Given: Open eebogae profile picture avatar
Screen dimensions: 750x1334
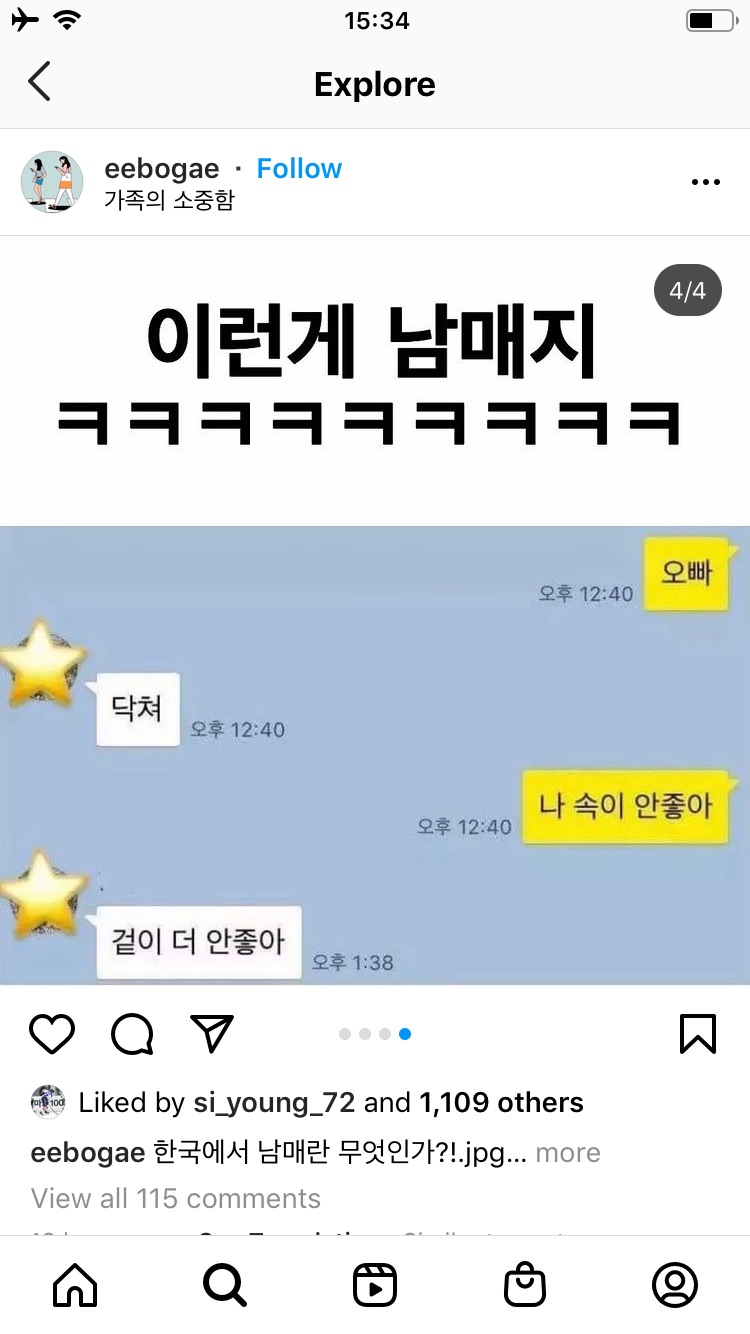Looking at the screenshot, I should pos(52,182).
